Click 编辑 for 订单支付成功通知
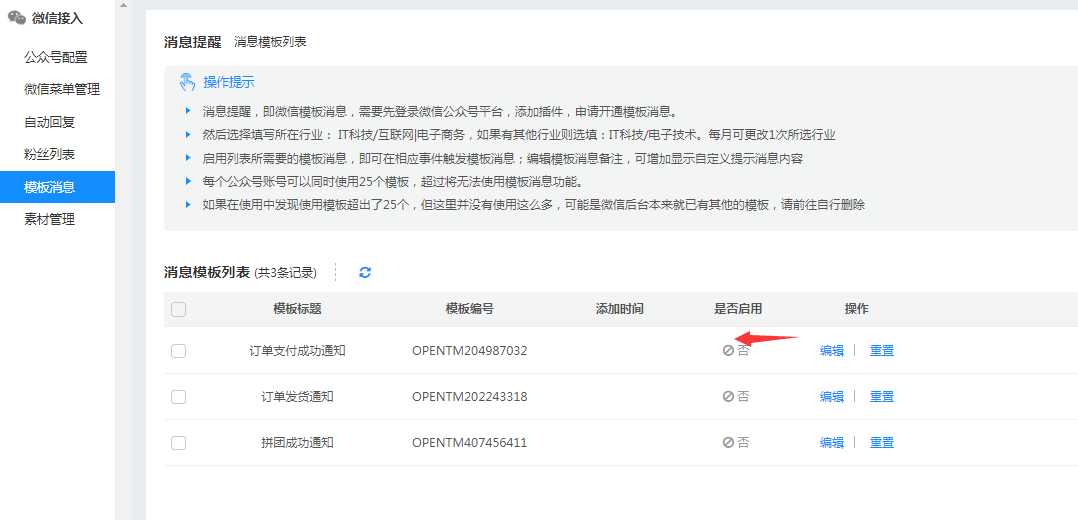The image size is (1078, 520). [832, 351]
